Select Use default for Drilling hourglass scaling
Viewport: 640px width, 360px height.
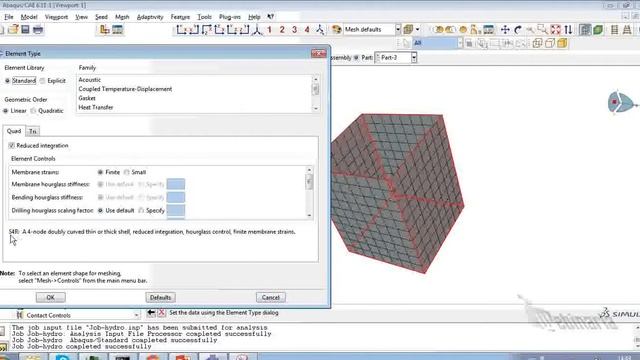point(100,211)
